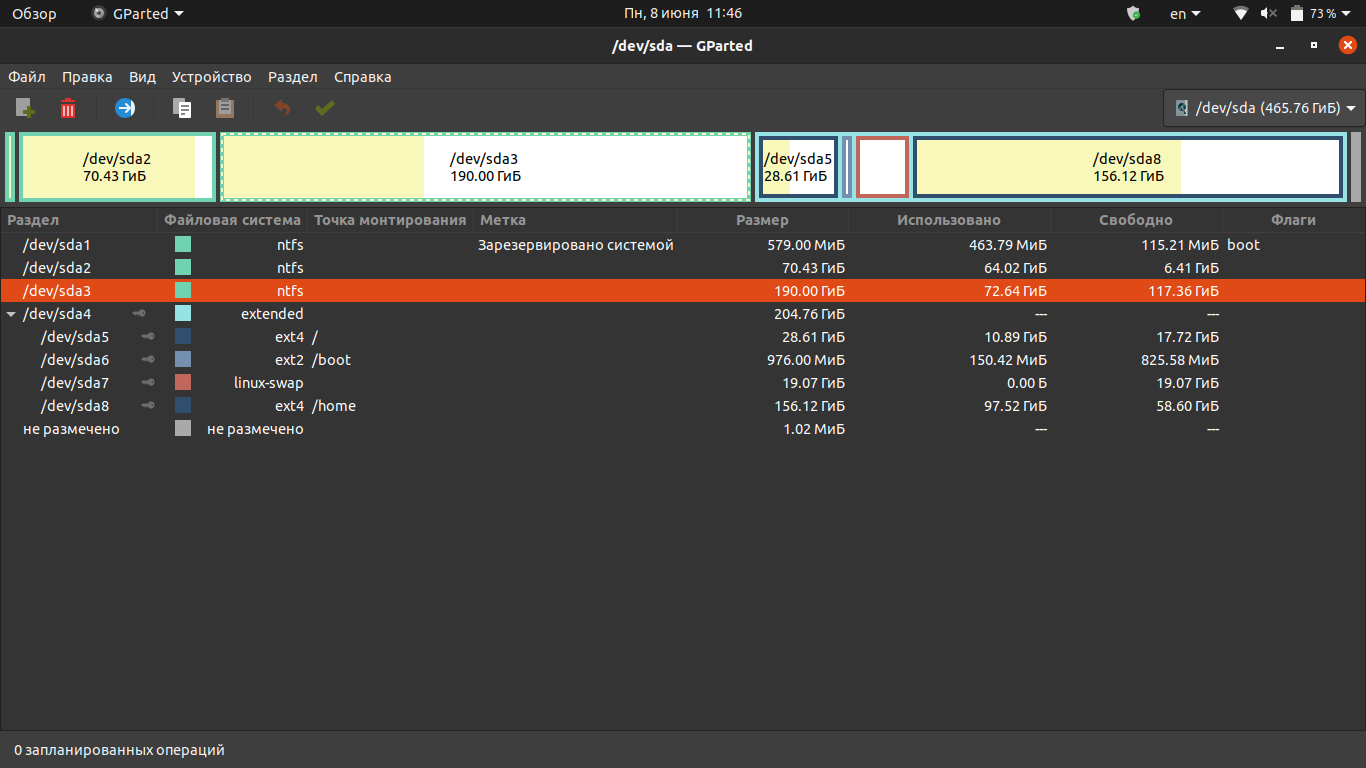The image size is (1366, 768).
Task: Sort by the Использовано column header
Action: [949, 220]
